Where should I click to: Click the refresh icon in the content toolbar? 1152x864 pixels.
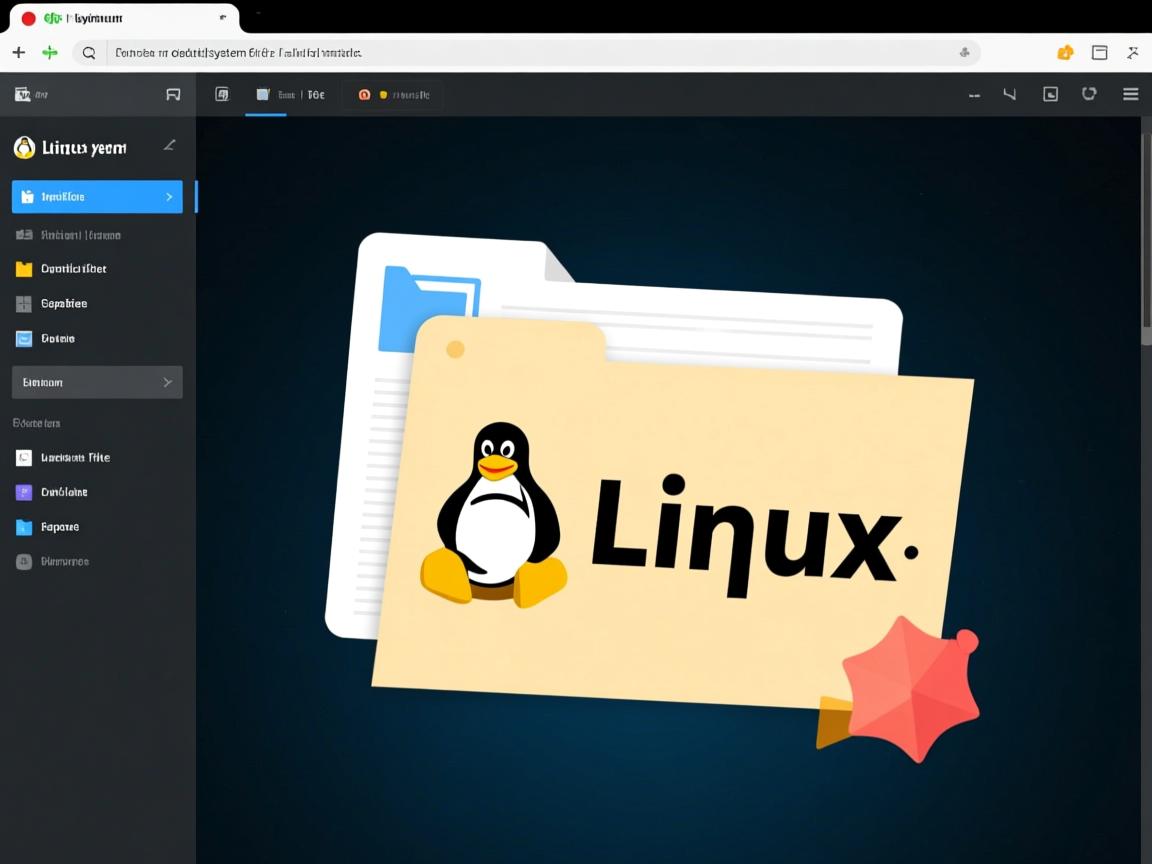(1089, 94)
